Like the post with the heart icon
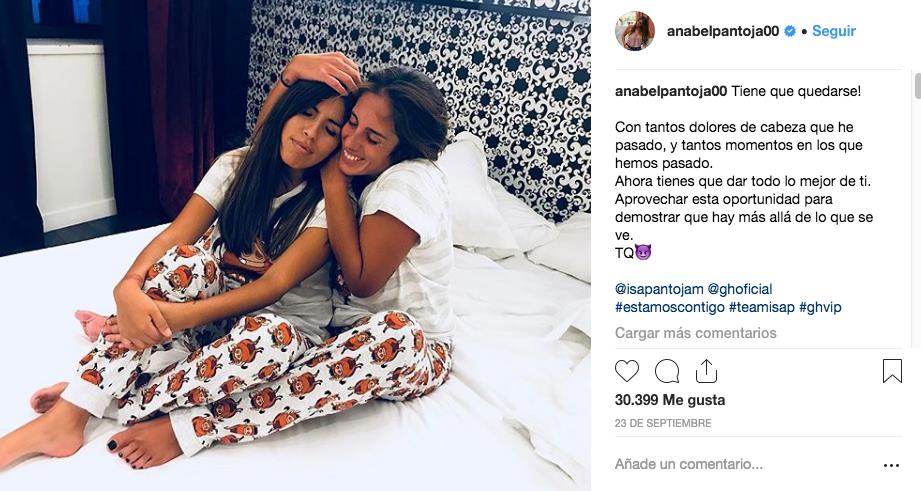 point(627,371)
